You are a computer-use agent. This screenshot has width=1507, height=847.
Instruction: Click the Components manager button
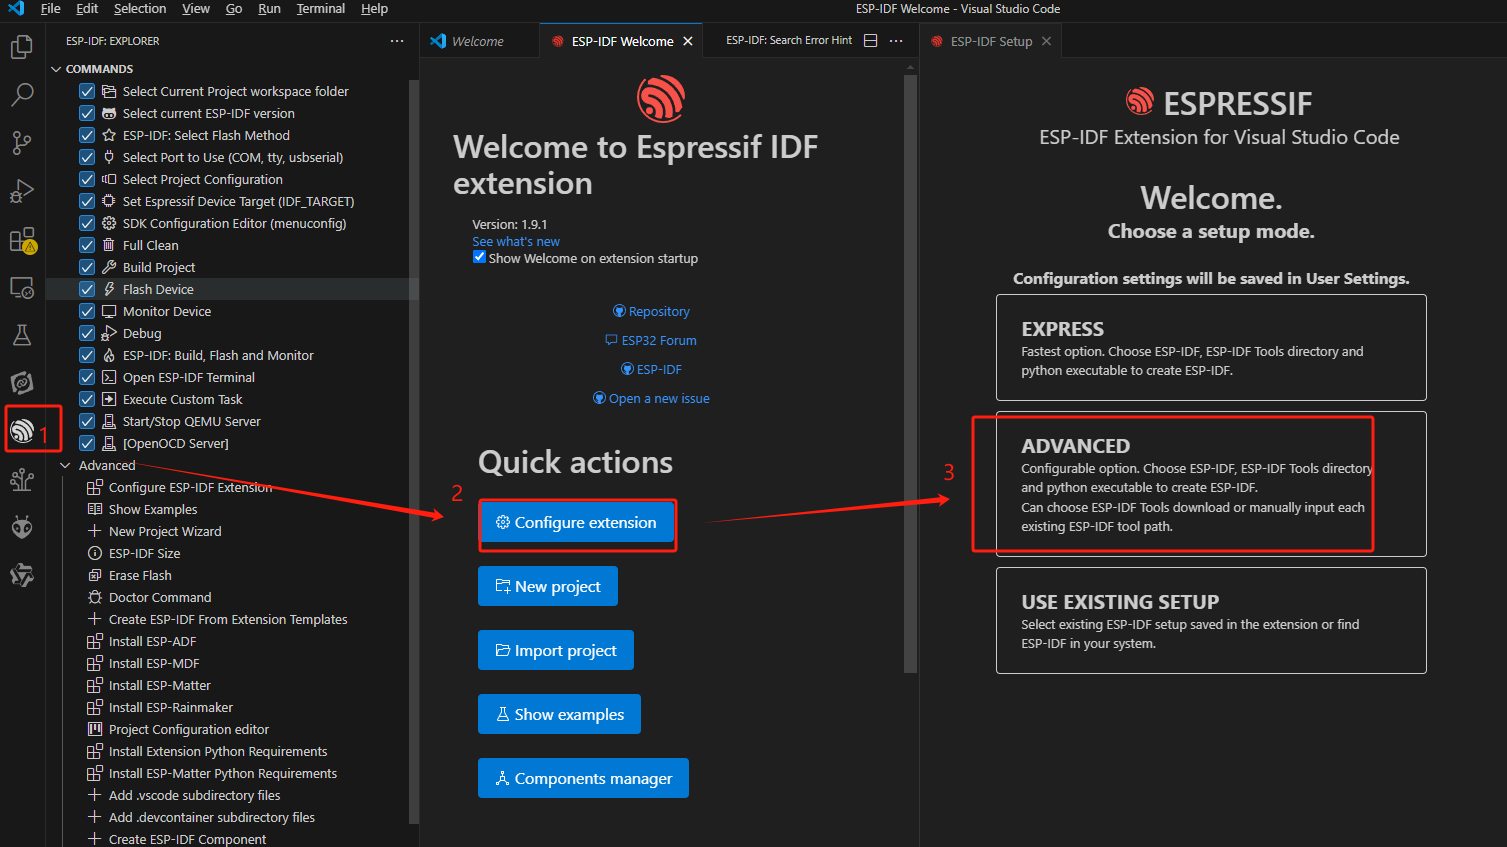[x=583, y=778]
